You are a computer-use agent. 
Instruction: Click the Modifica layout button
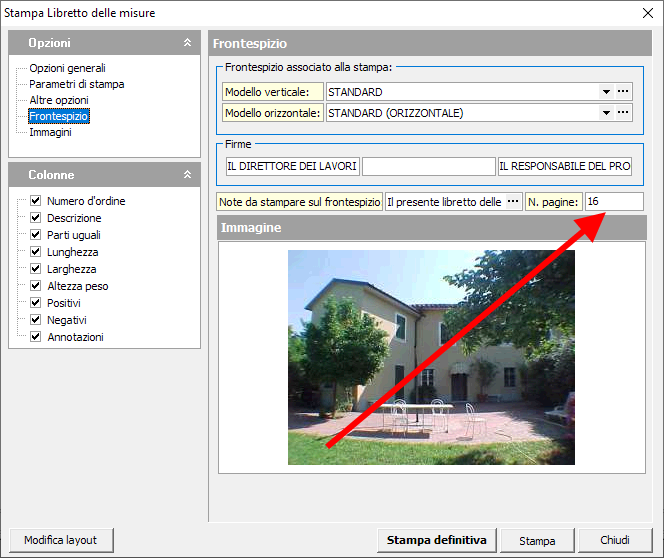[x=60, y=540]
